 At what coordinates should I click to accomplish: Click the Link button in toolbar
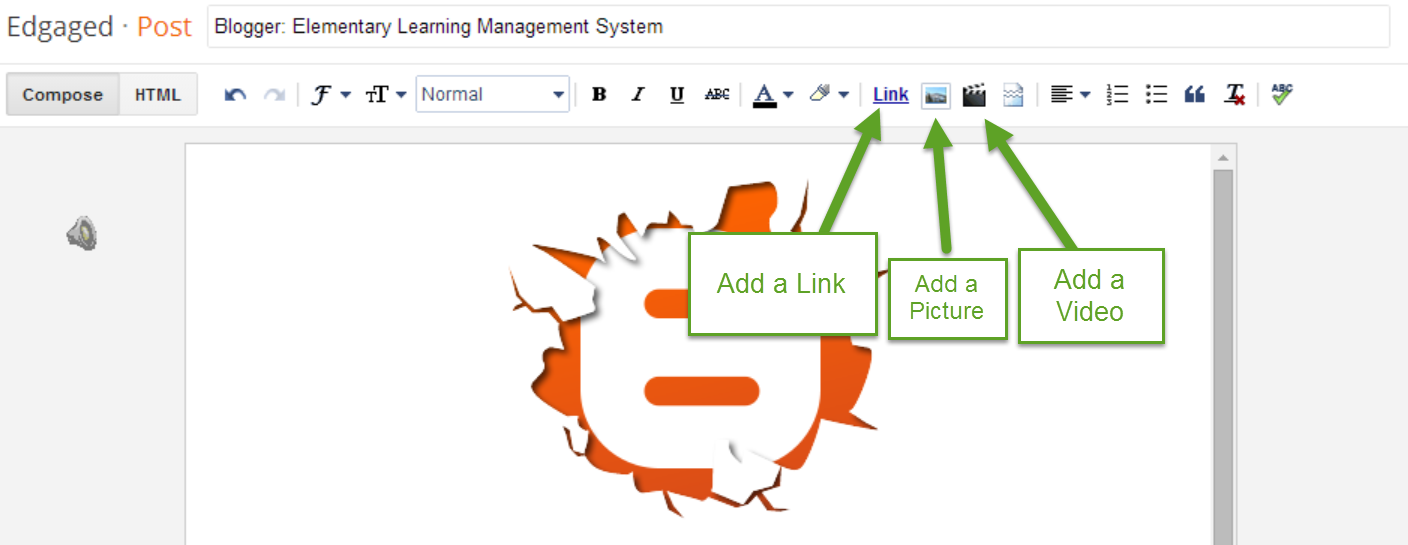[890, 95]
